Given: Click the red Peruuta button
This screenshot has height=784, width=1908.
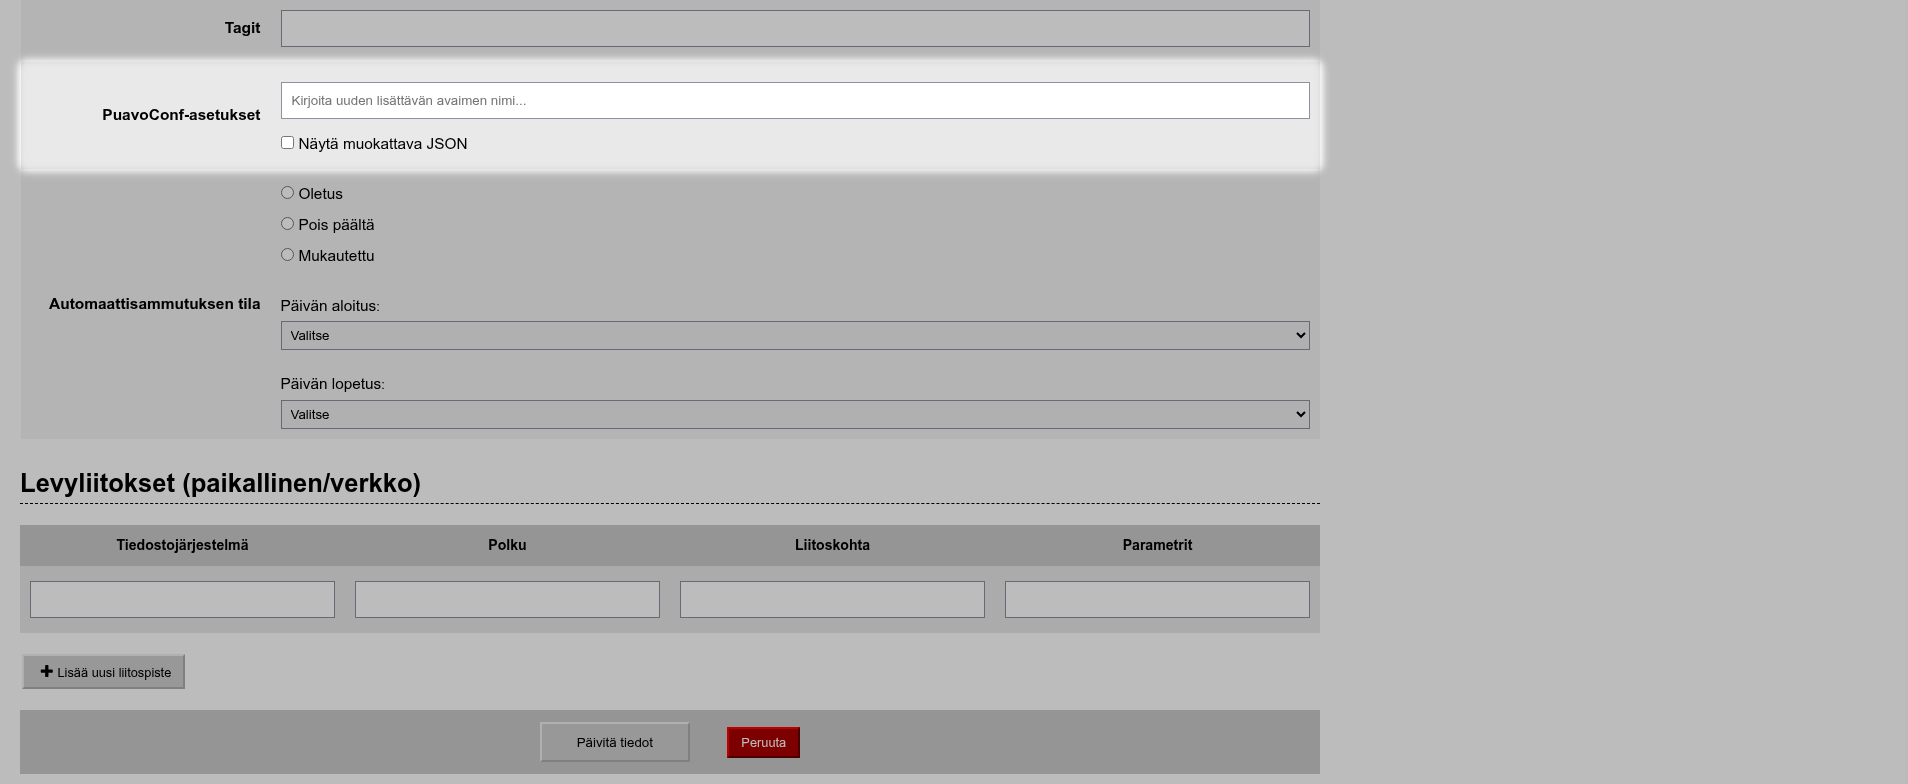Looking at the screenshot, I should pyautogui.click(x=763, y=743).
